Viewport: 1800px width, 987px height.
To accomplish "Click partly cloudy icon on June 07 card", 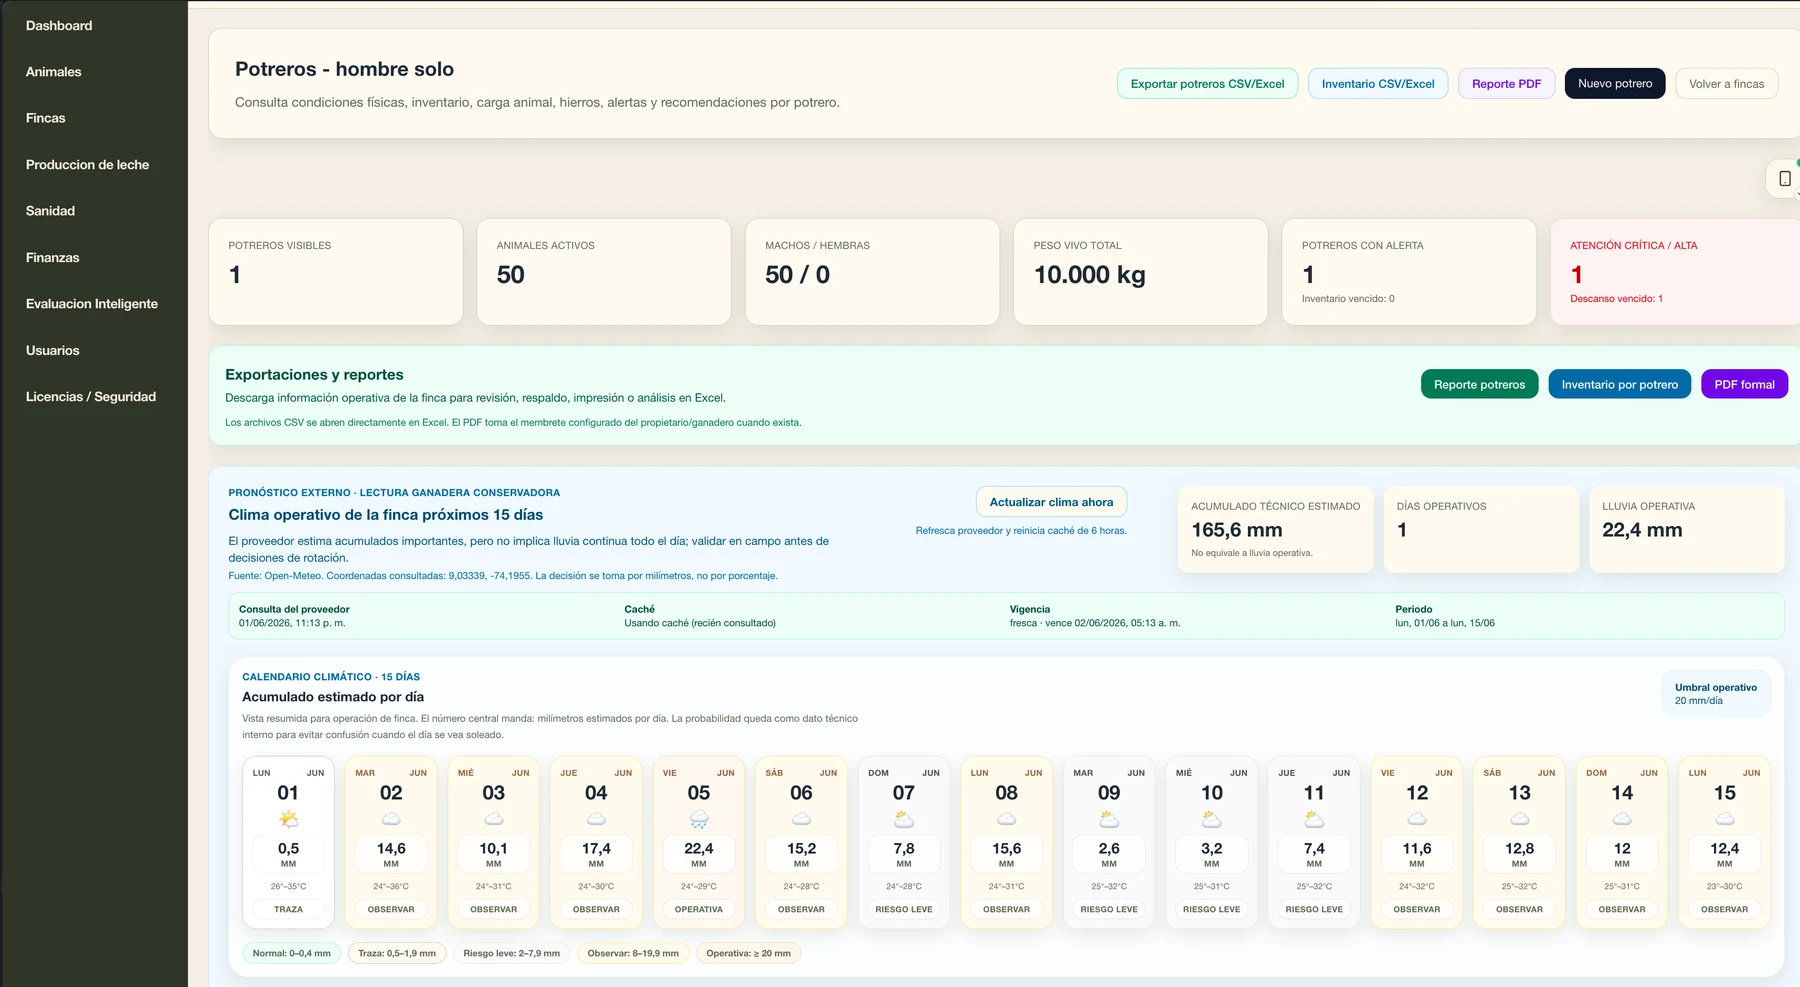I will 904,820.
